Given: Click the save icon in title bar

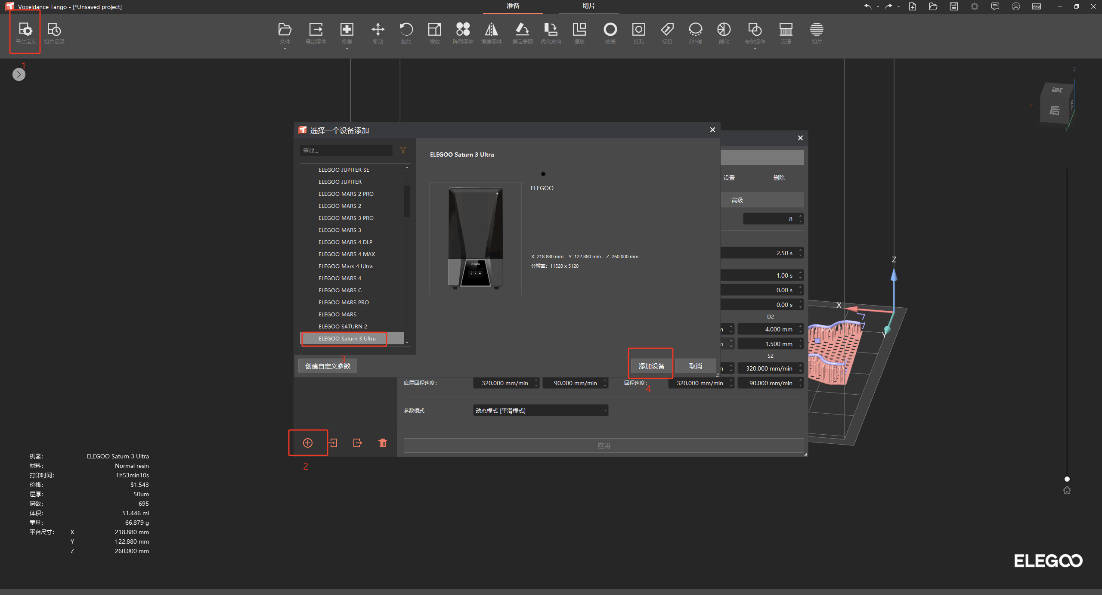Looking at the screenshot, I should (x=954, y=6).
